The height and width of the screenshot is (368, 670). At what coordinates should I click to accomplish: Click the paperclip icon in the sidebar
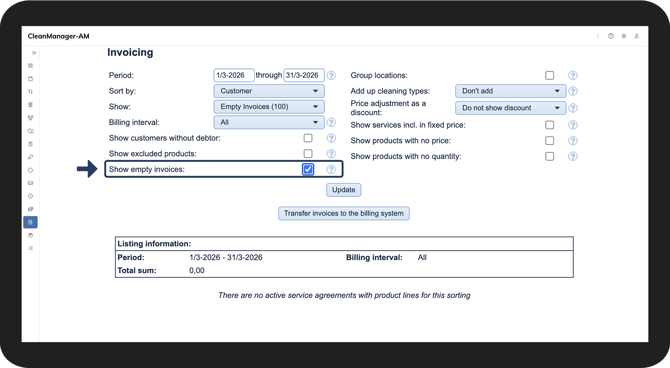[x=30, y=209]
